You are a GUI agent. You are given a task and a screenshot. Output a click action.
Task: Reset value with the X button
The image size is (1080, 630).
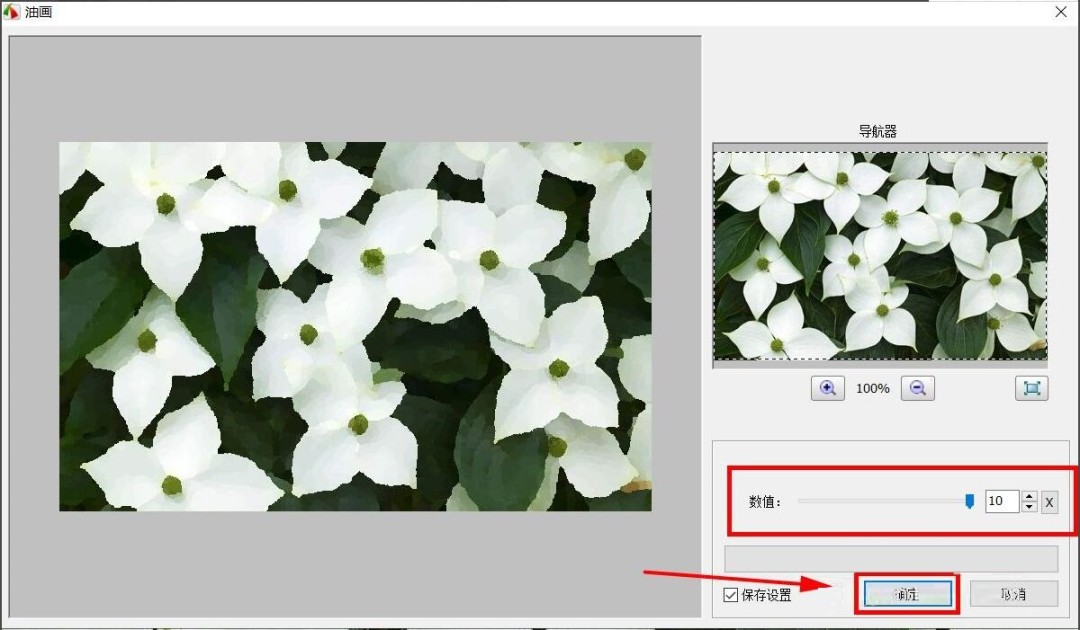pyautogui.click(x=1049, y=502)
